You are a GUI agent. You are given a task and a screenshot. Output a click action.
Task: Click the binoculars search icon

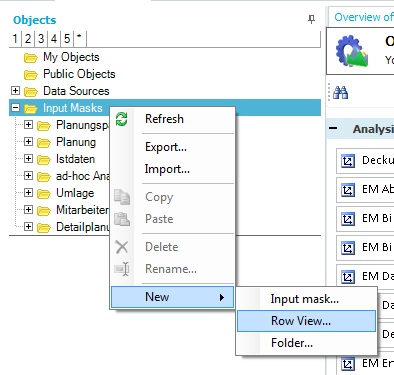click(x=341, y=92)
